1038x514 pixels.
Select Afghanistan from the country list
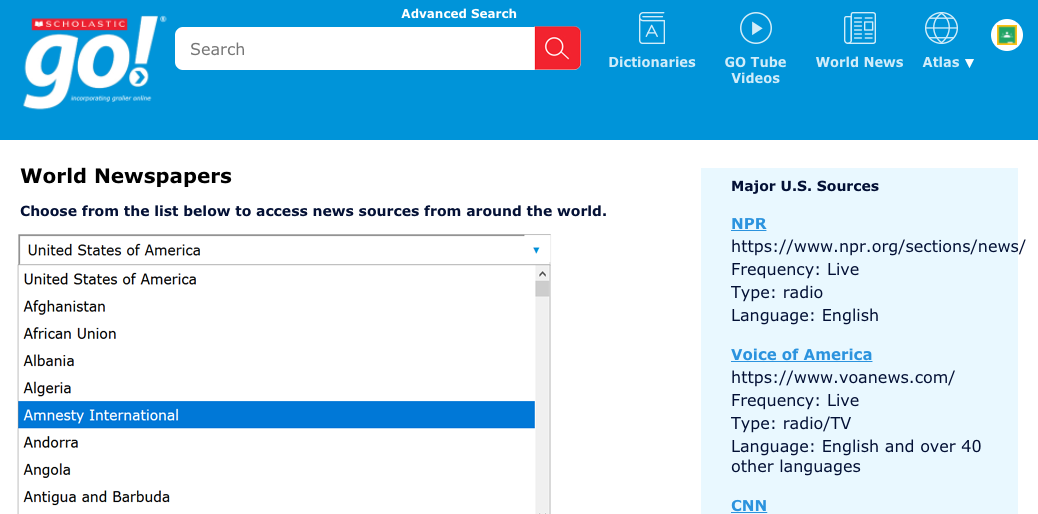tap(65, 307)
